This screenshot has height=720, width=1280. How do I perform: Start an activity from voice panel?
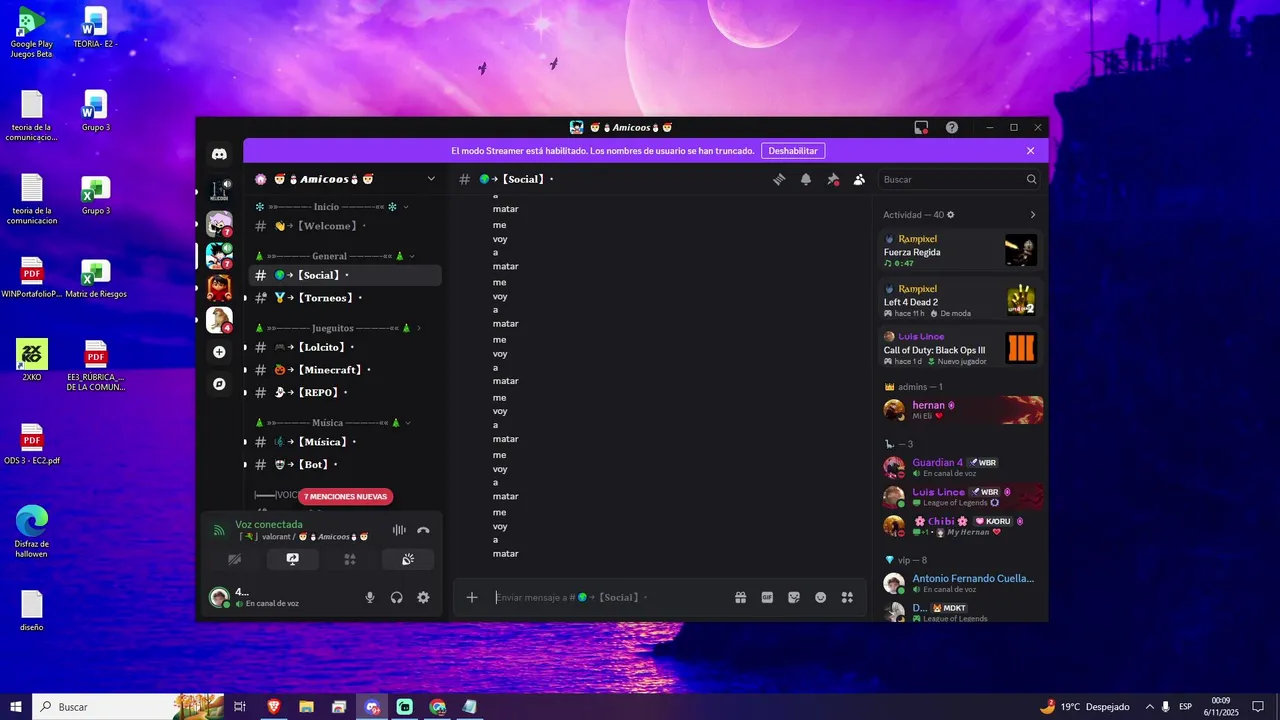(350, 559)
